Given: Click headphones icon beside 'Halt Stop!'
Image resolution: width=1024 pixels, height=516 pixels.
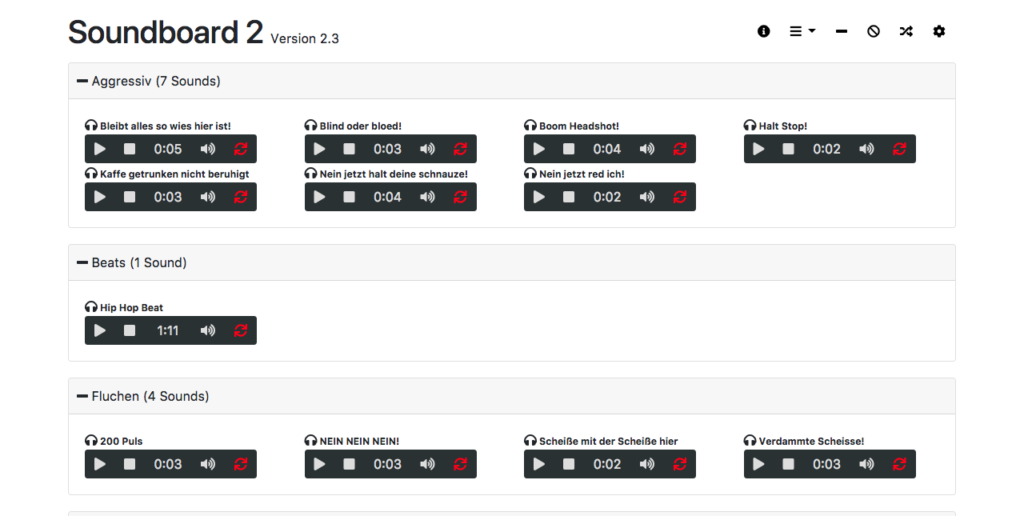Looking at the screenshot, I should 750,125.
